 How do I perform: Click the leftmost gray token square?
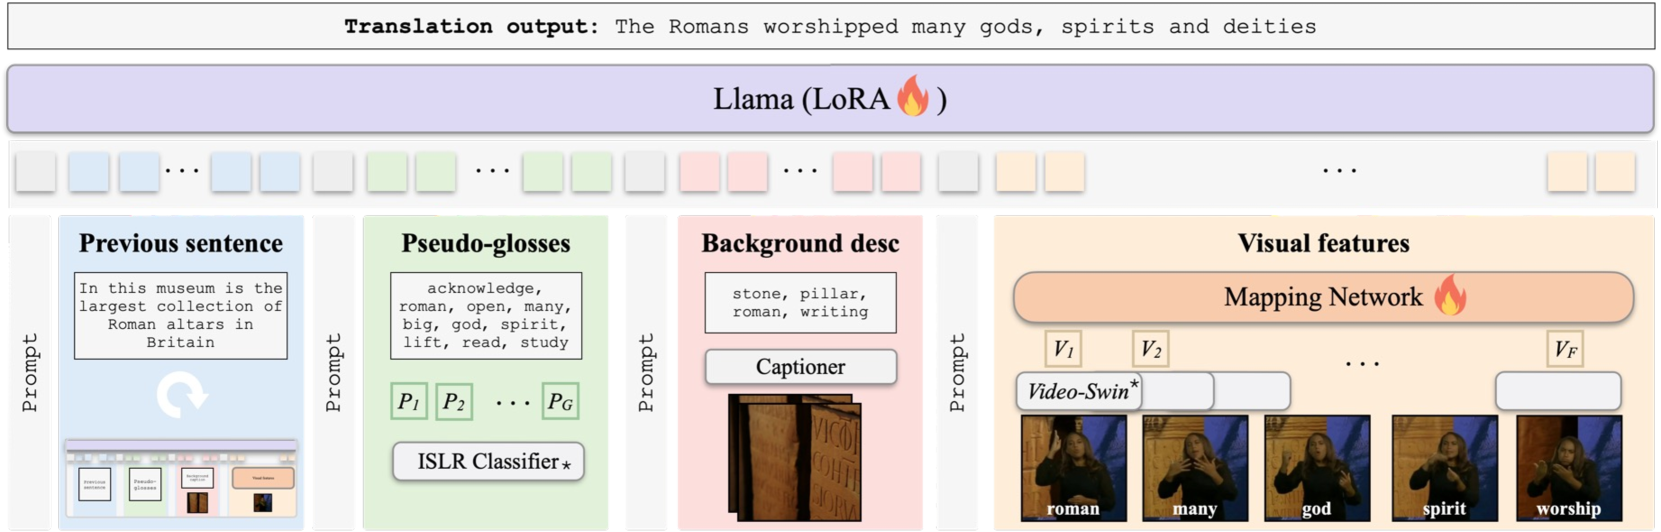[x=36, y=172]
